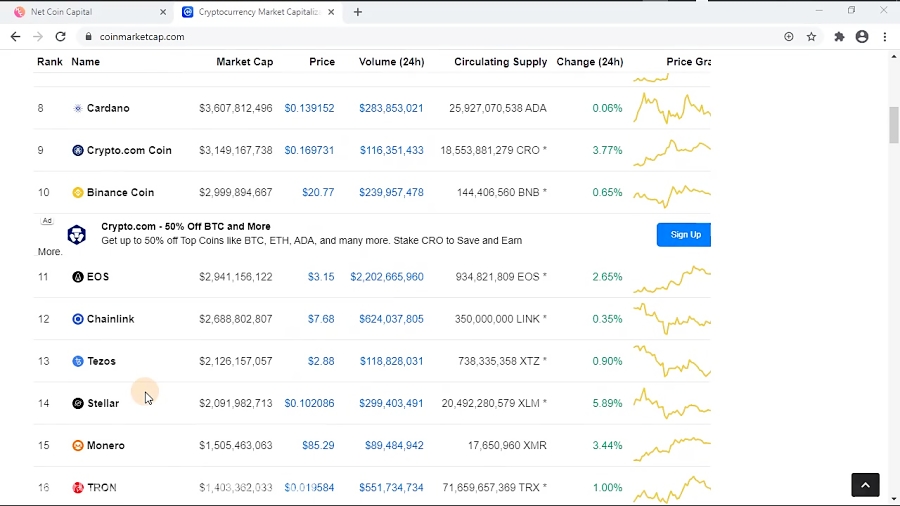
Task: Open the TRON name link
Action: [x=102, y=488]
